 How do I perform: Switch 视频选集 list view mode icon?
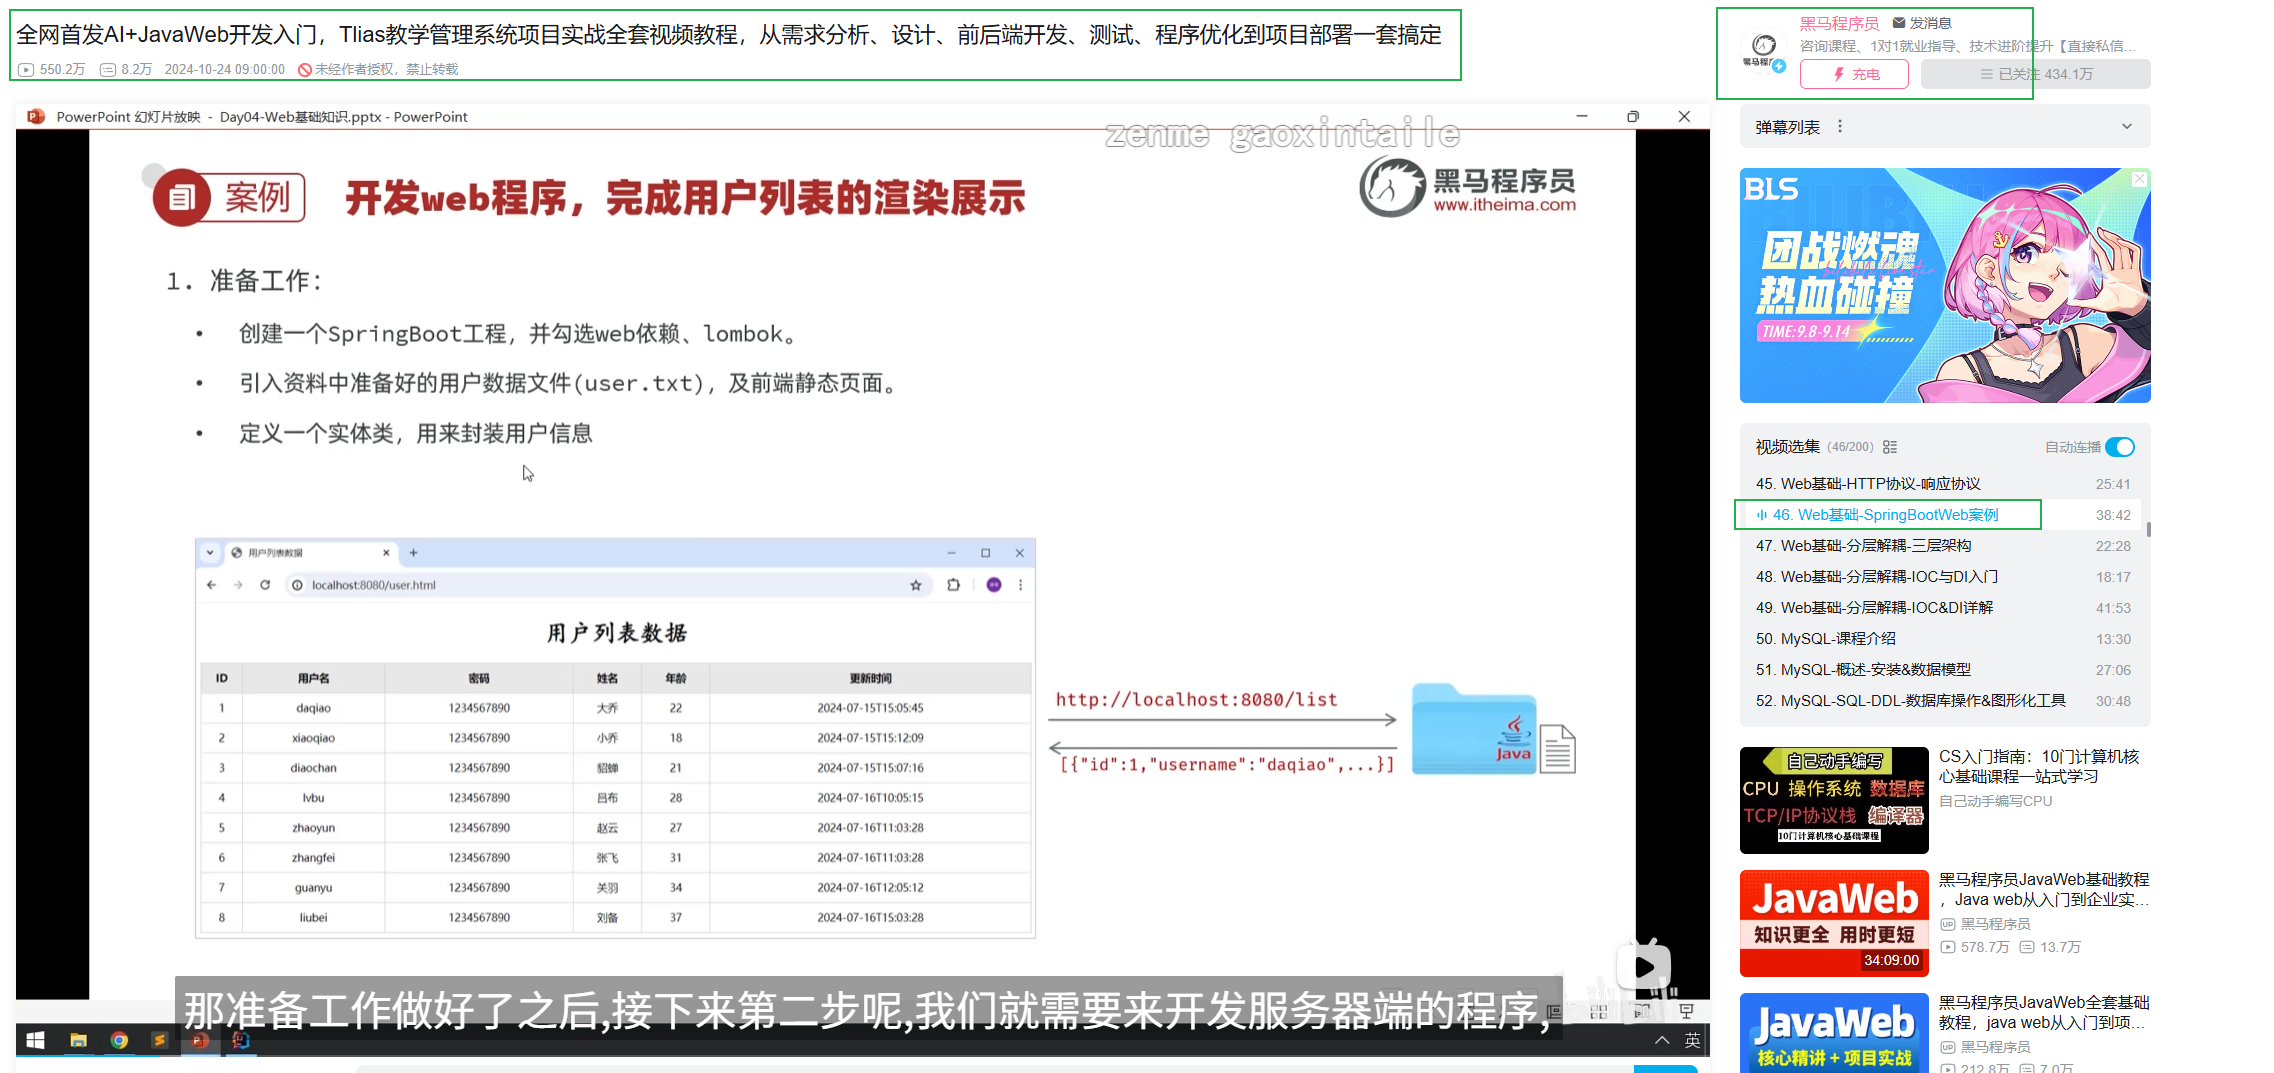(1890, 447)
